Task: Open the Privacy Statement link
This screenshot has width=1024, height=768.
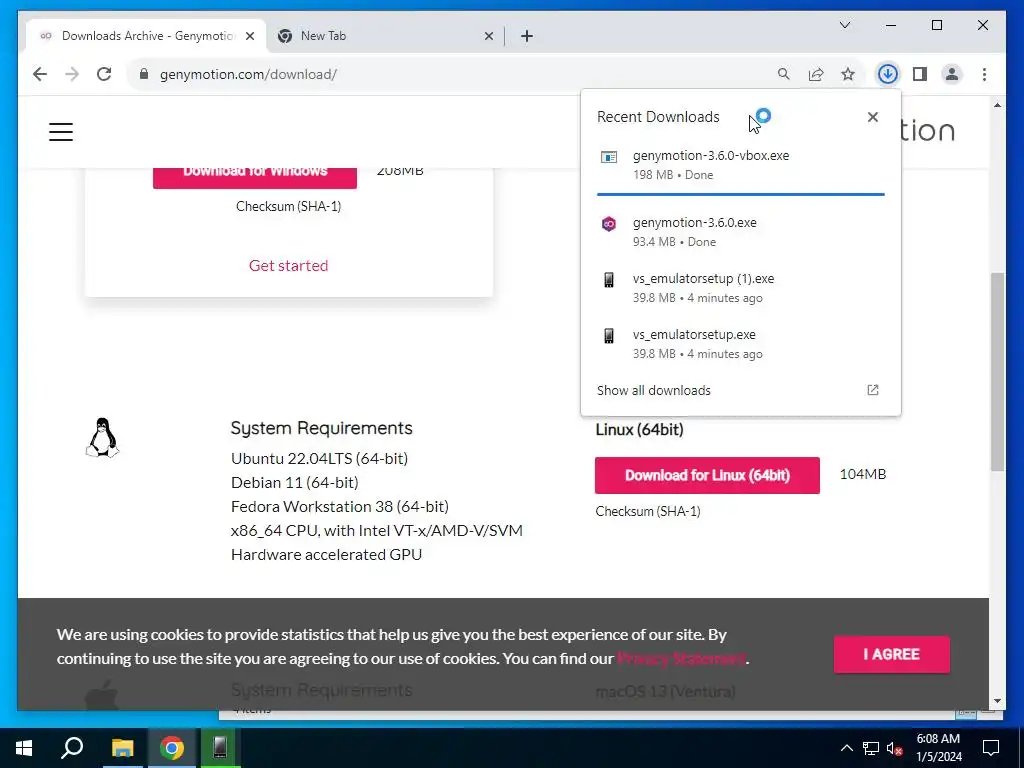Action: click(681, 658)
